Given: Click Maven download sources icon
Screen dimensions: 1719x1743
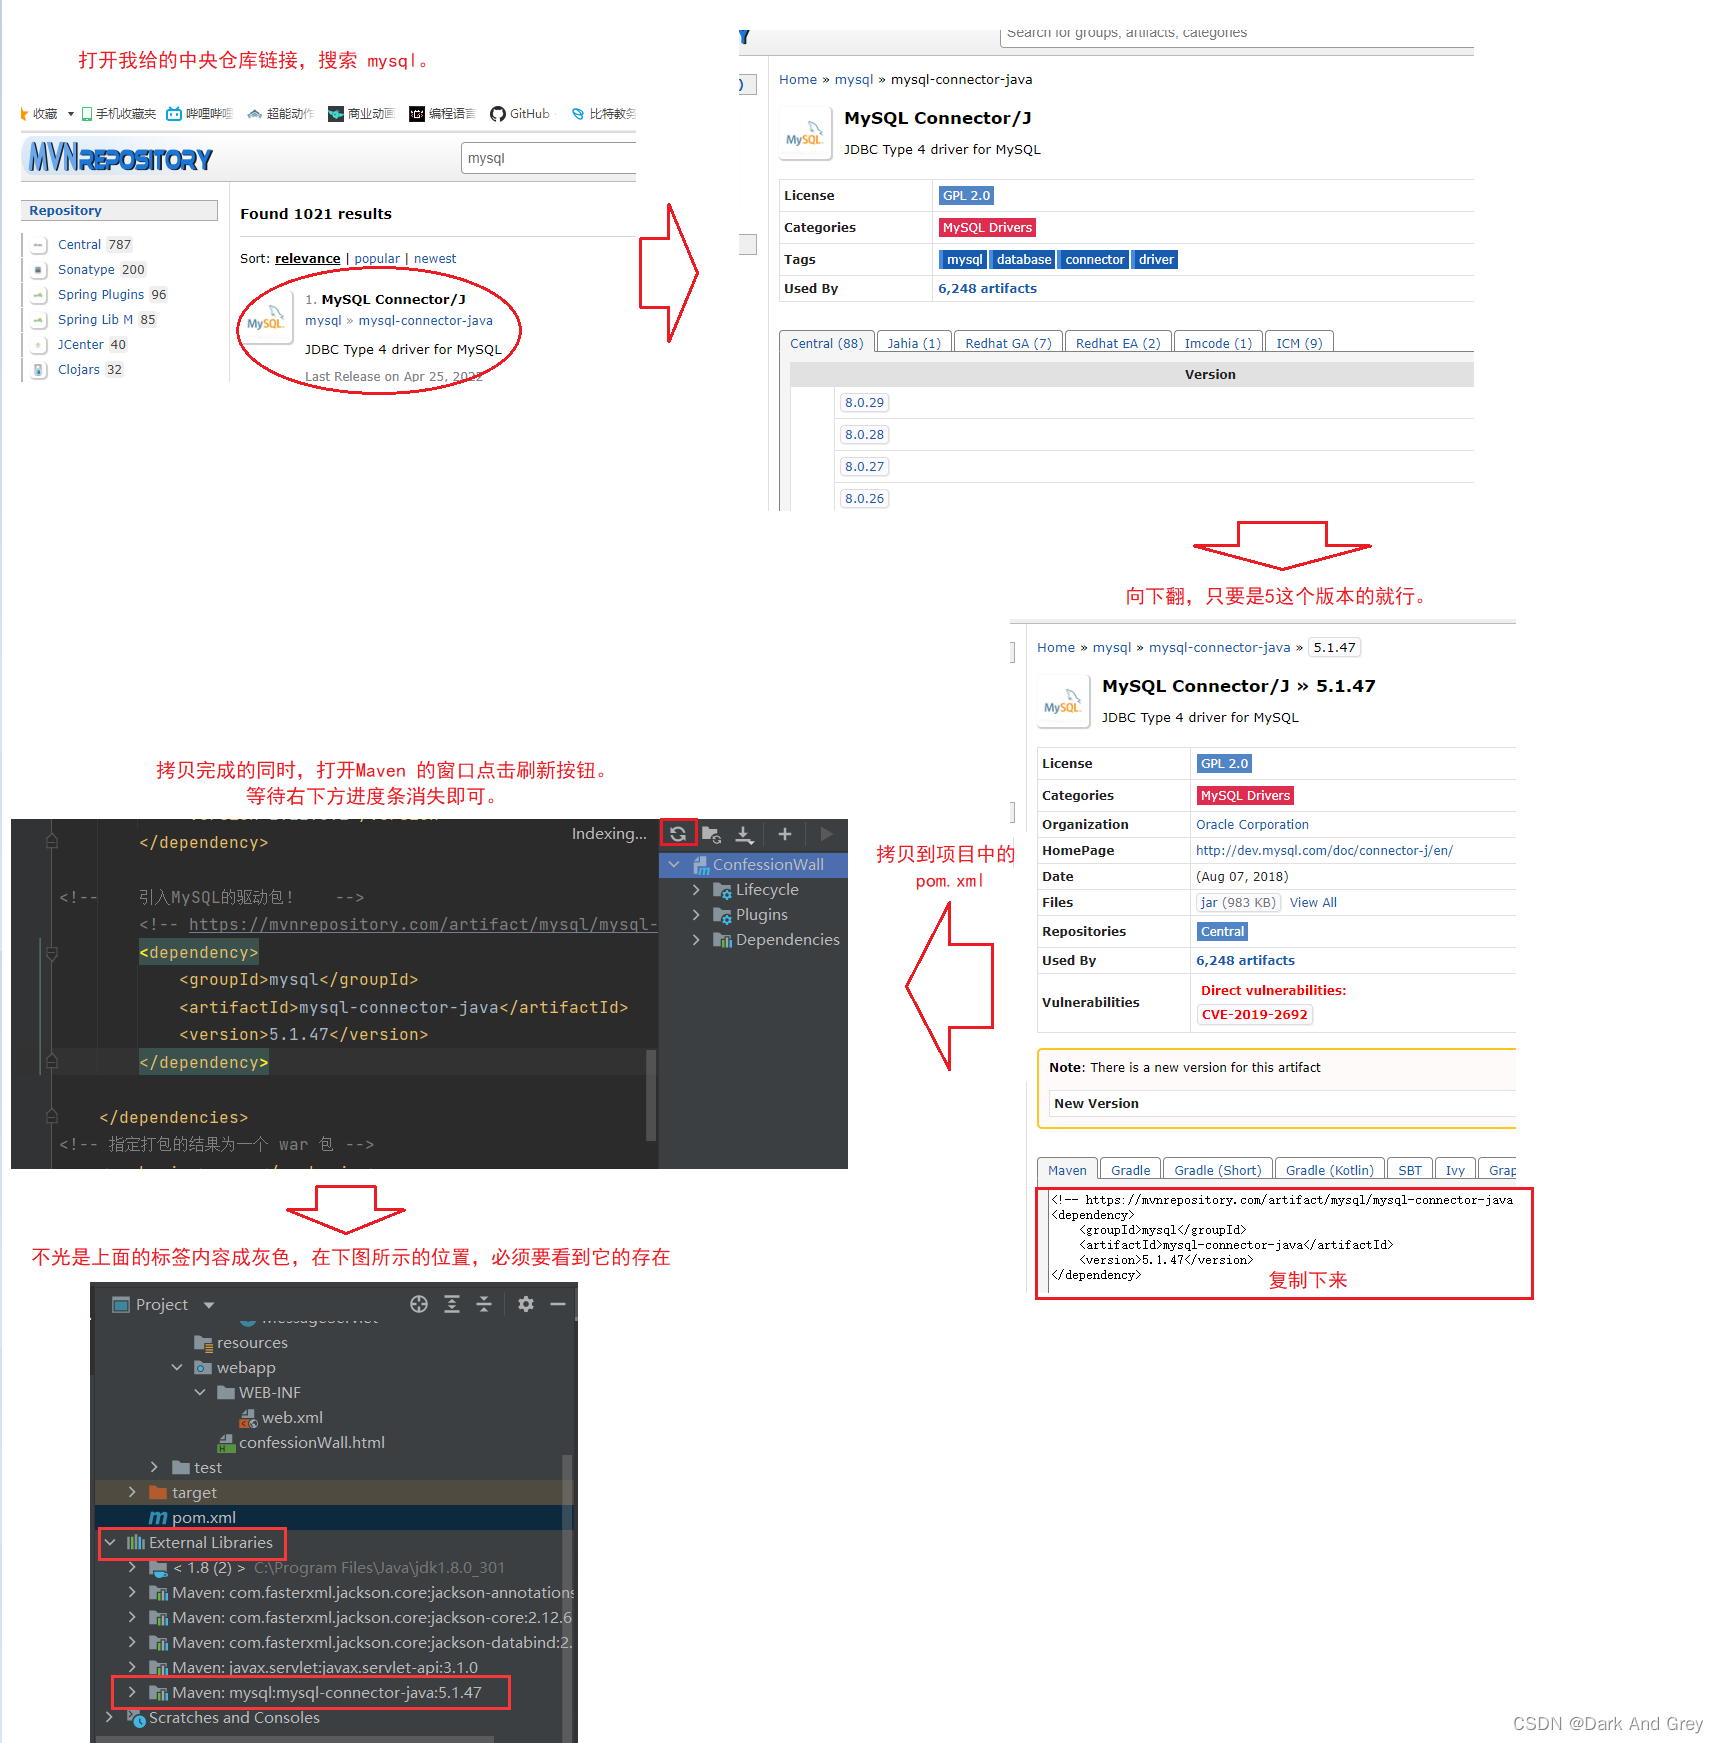Looking at the screenshot, I should pos(744,834).
